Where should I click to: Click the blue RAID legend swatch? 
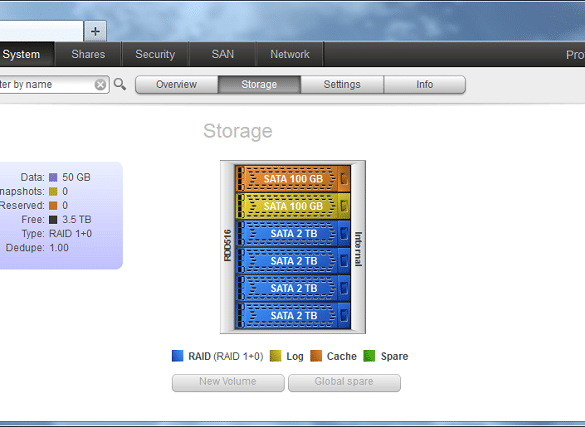(x=178, y=356)
